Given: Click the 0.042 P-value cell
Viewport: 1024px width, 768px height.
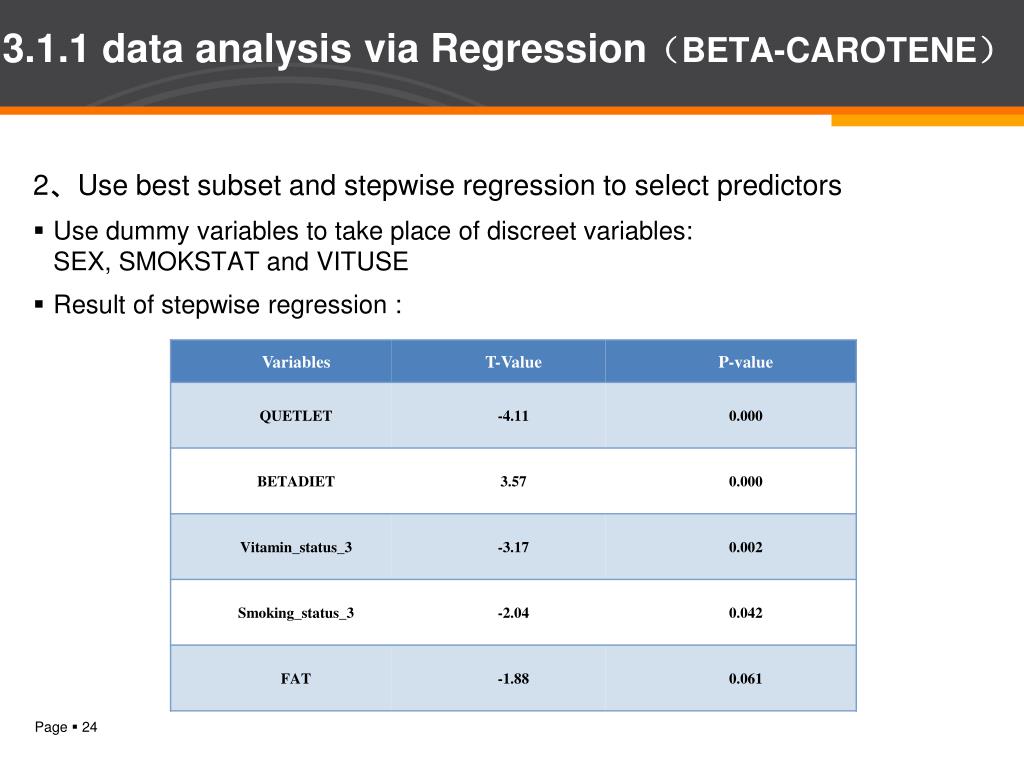Looking at the screenshot, I should [x=745, y=613].
